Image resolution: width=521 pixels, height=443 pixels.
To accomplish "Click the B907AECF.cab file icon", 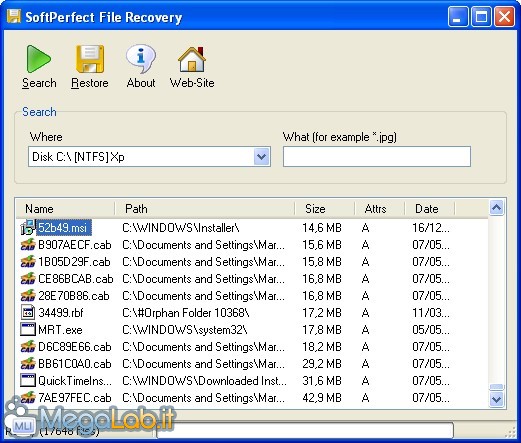I will pyautogui.click(x=28, y=245).
